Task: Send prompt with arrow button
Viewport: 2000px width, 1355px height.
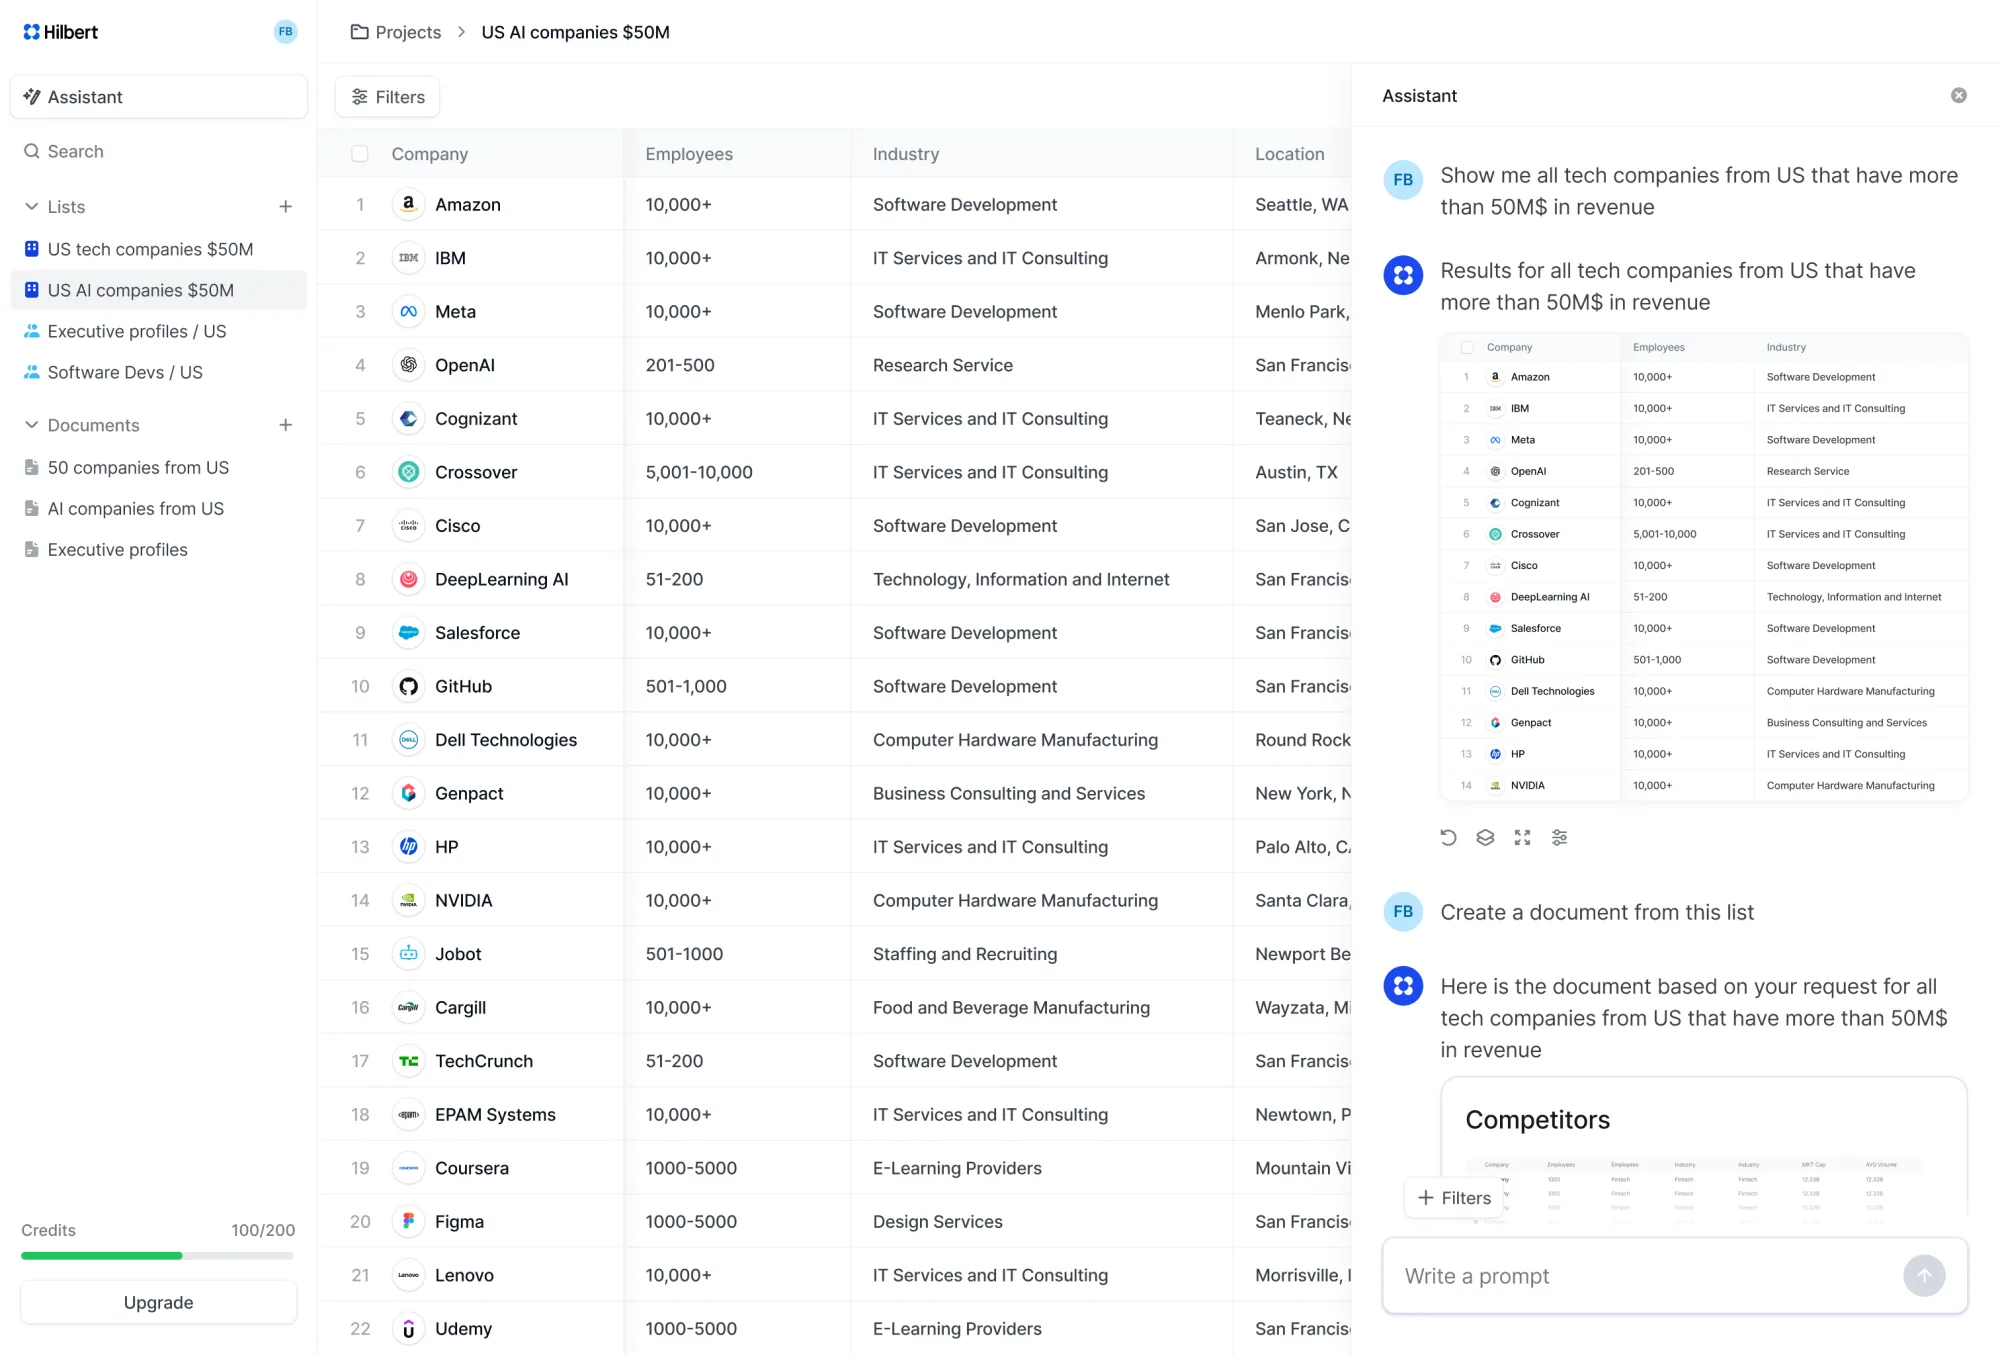Action: tap(1924, 1276)
